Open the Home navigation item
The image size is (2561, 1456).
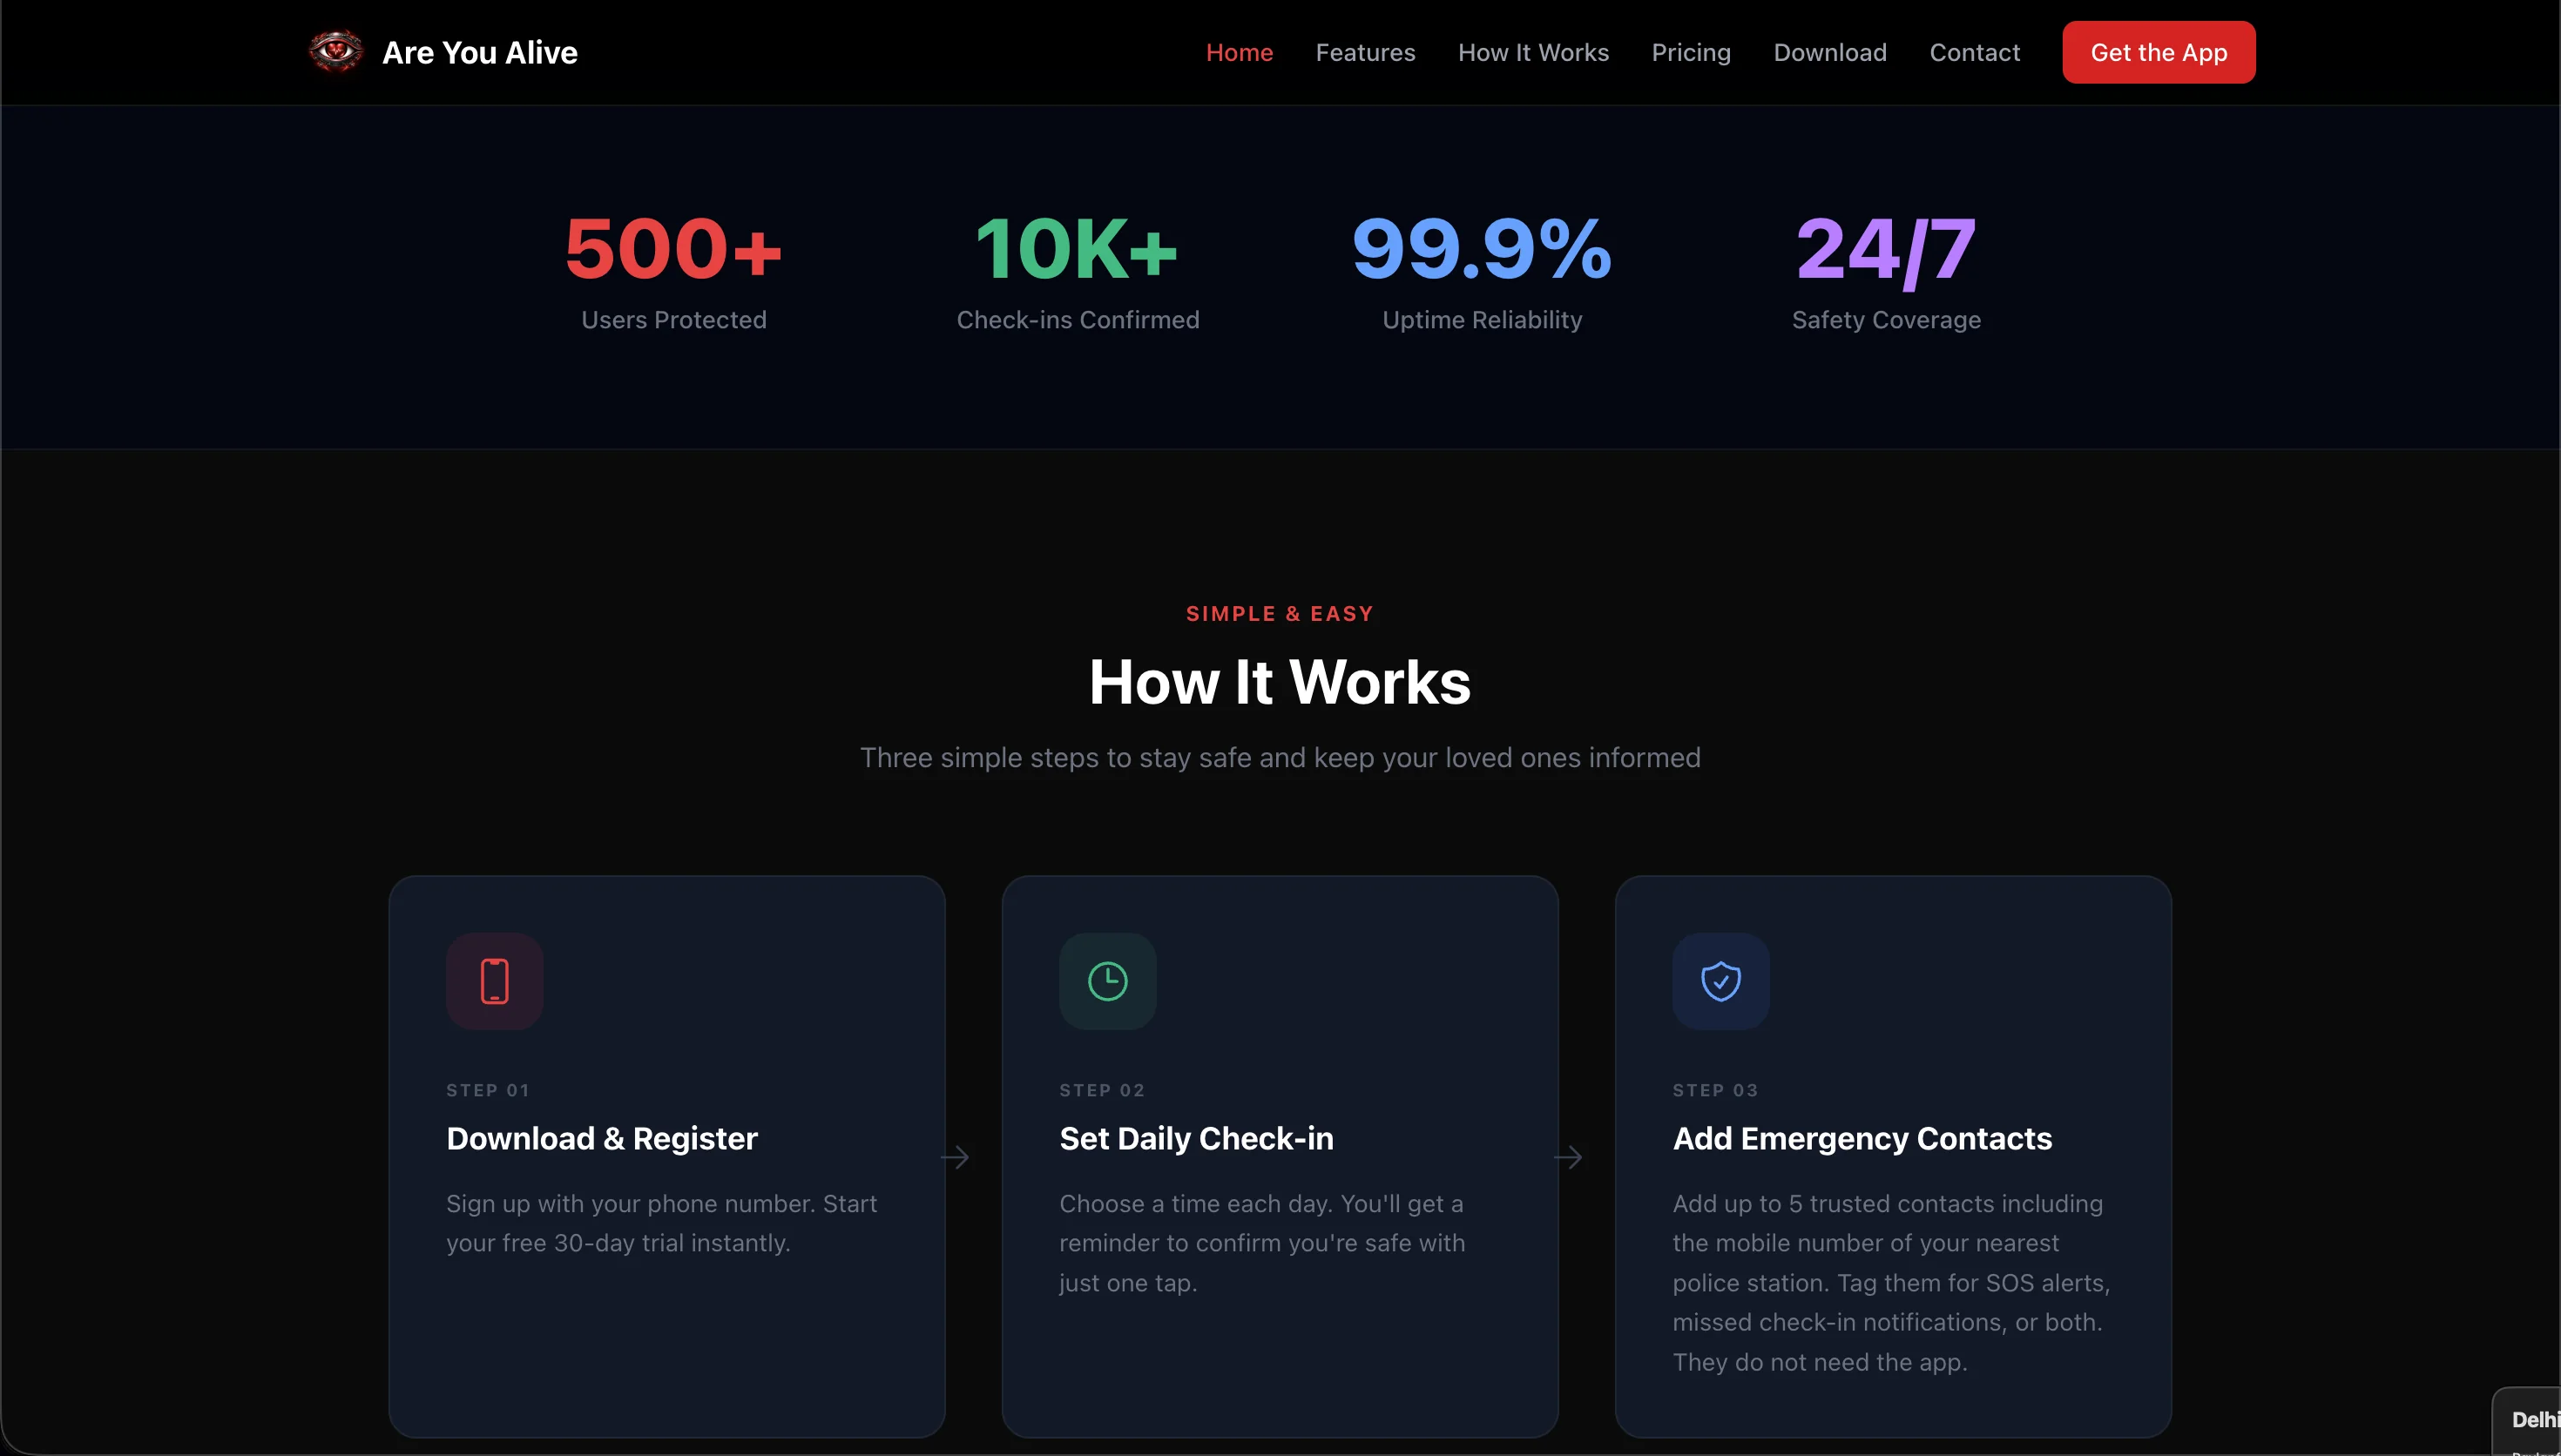(1239, 52)
